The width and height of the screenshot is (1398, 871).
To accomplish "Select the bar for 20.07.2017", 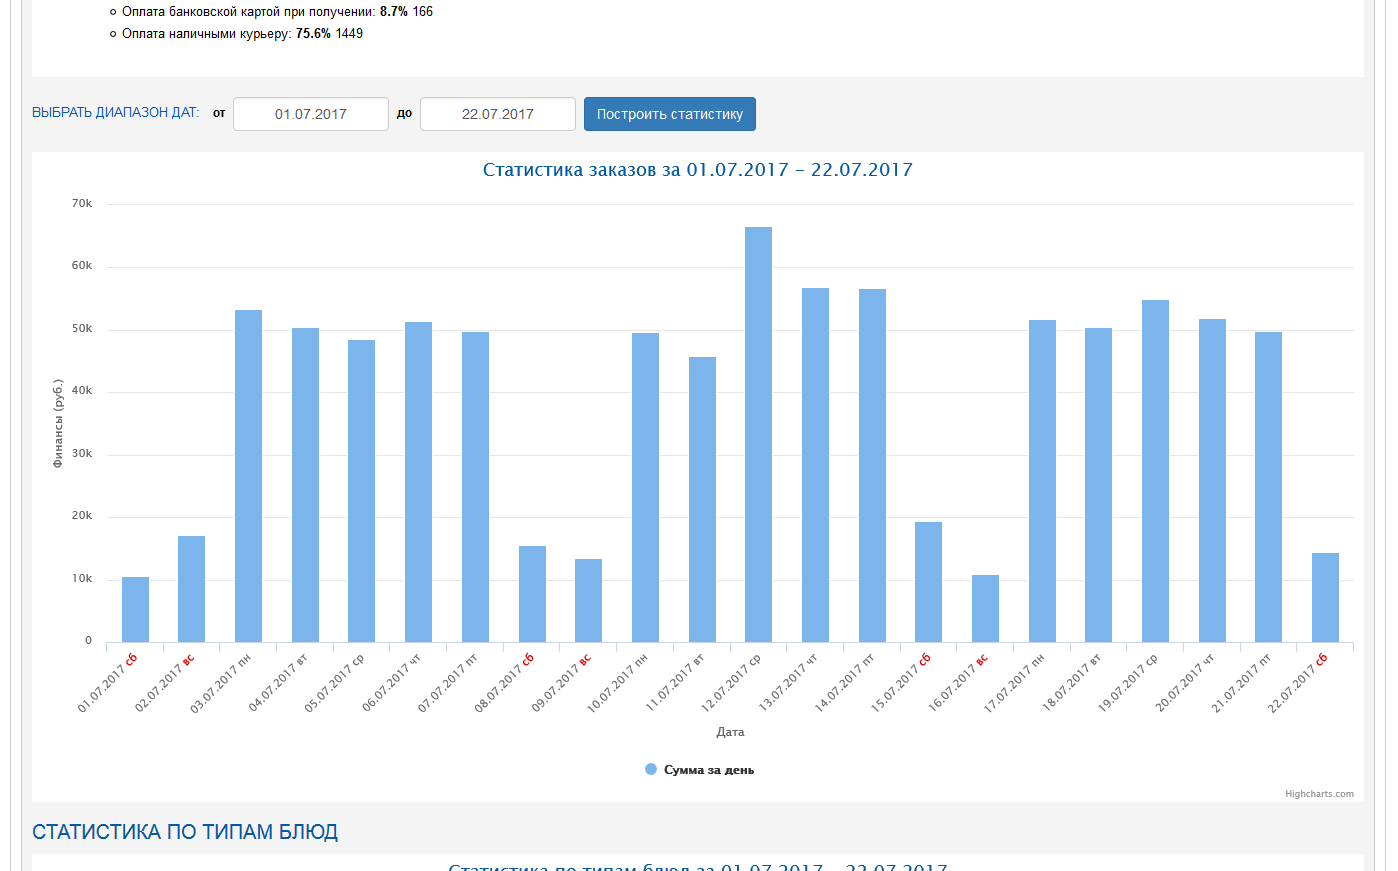I will (1212, 480).
